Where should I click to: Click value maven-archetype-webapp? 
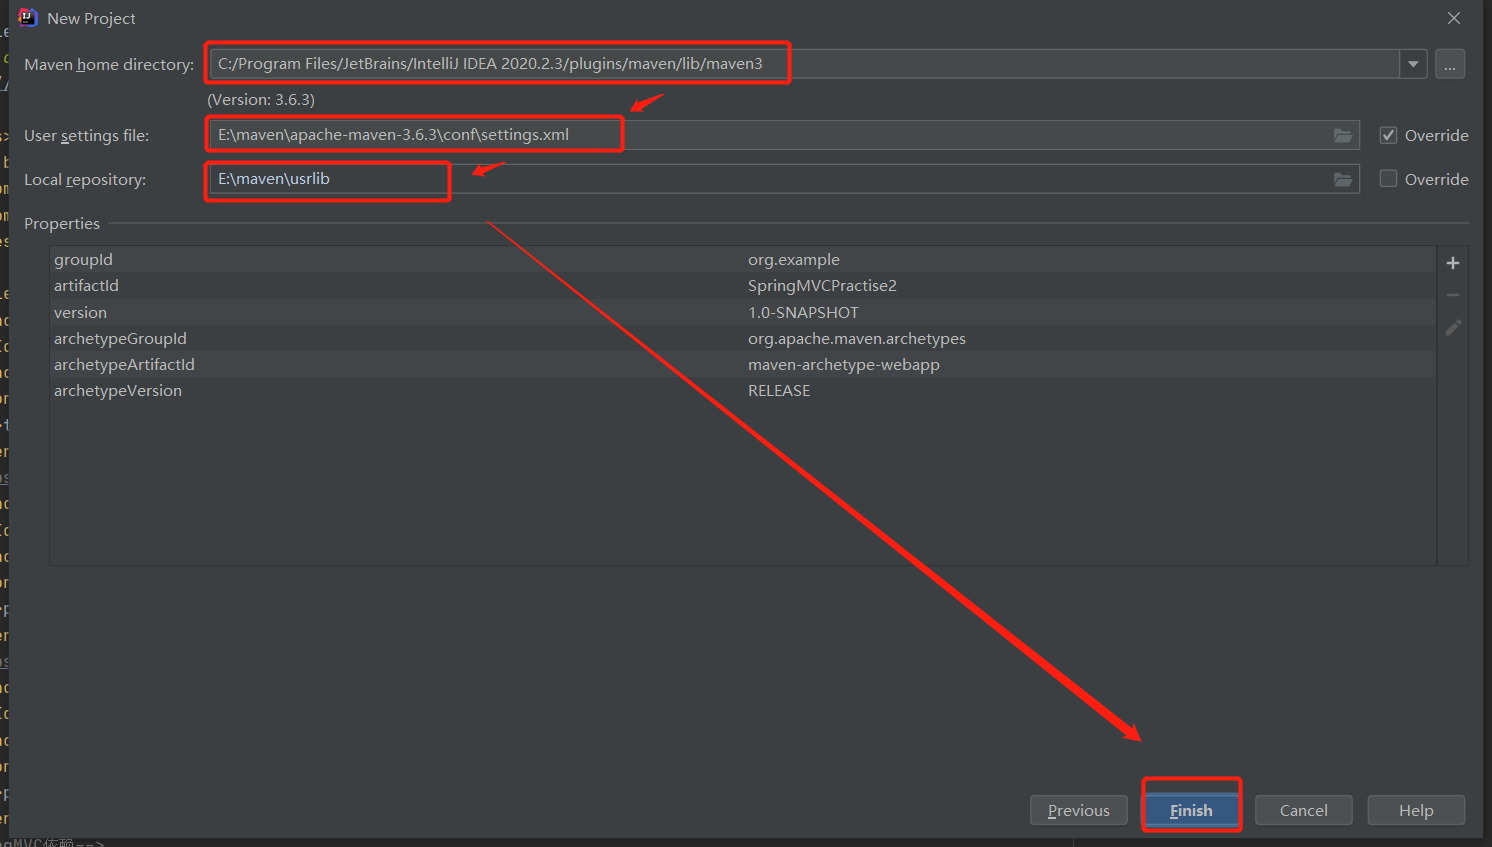[x=844, y=364]
